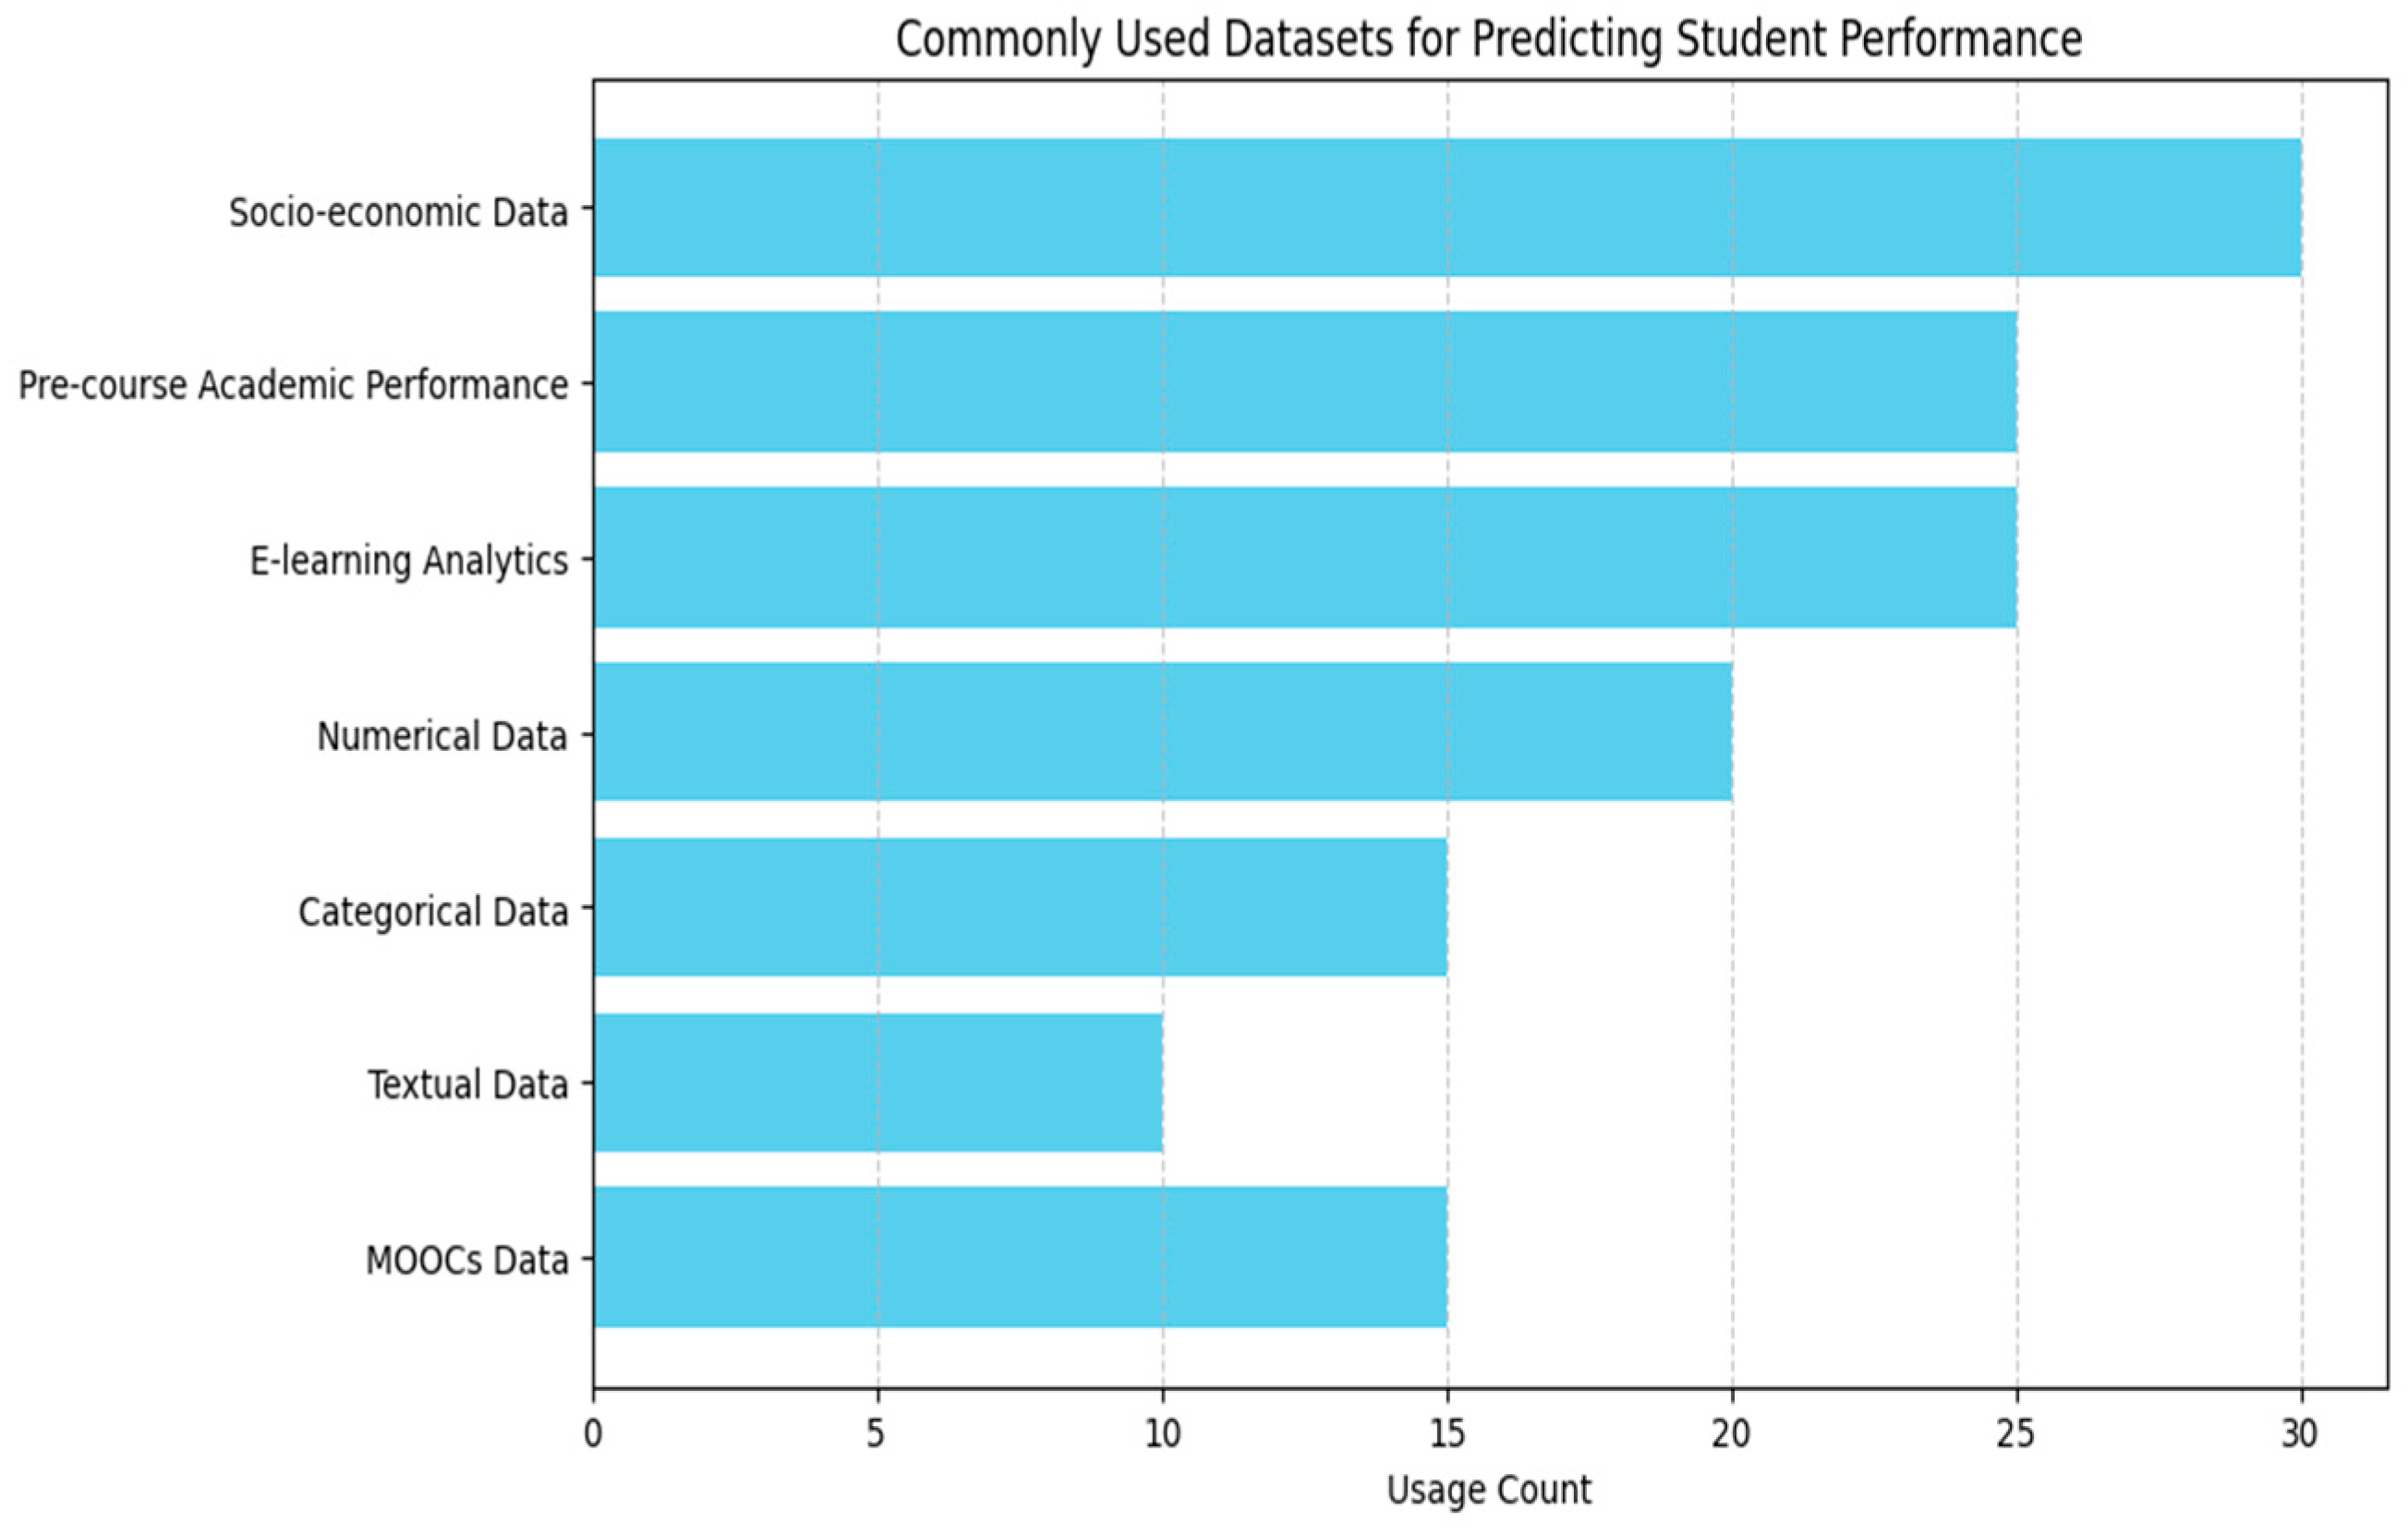
Task: Click the E-learning Analytics bar
Action: pyautogui.click(x=1305, y=557)
